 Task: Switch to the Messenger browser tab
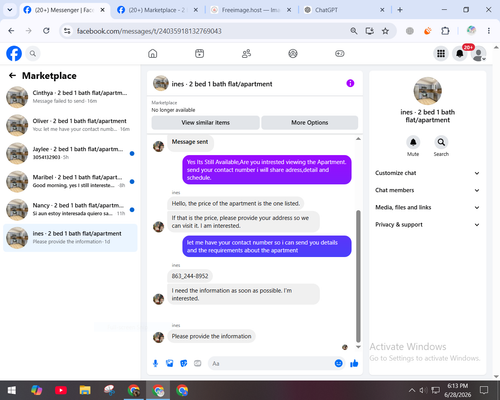[65, 10]
